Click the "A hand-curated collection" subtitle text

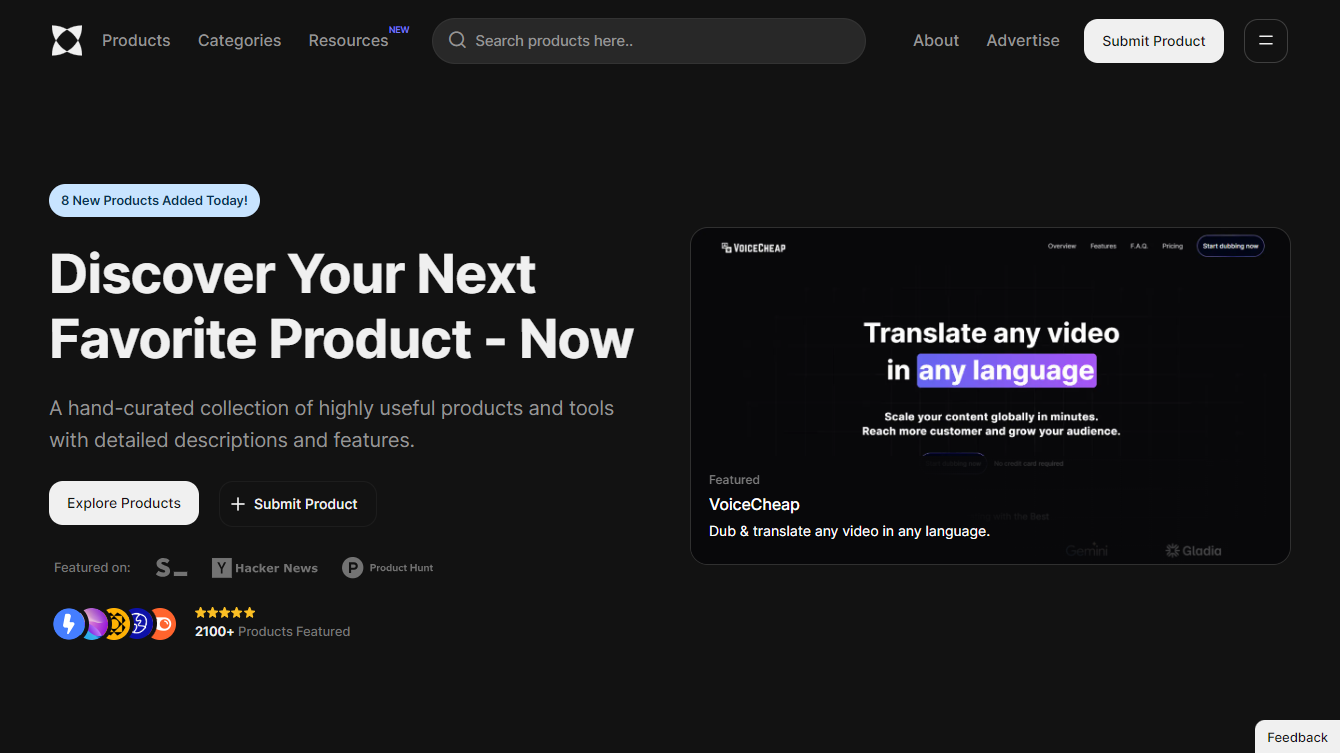click(x=332, y=424)
